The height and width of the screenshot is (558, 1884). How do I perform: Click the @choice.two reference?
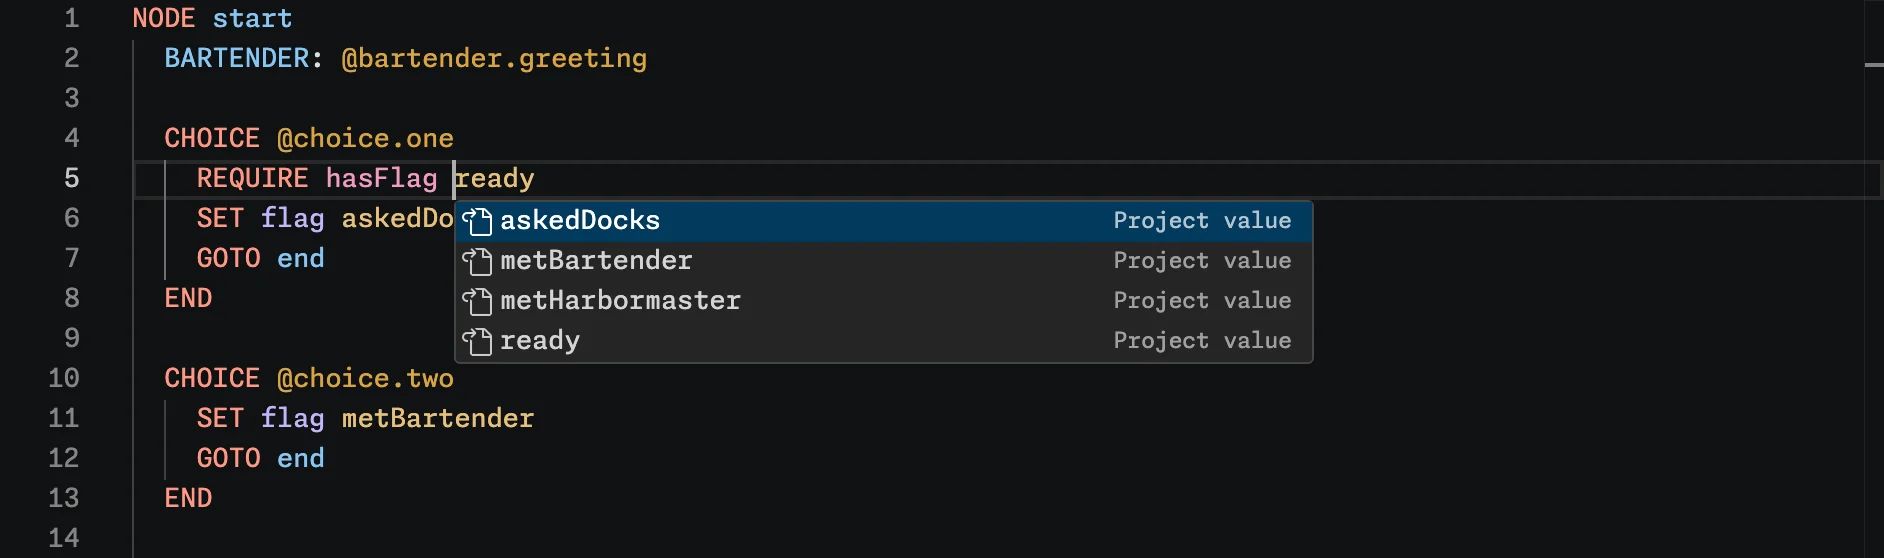point(365,378)
